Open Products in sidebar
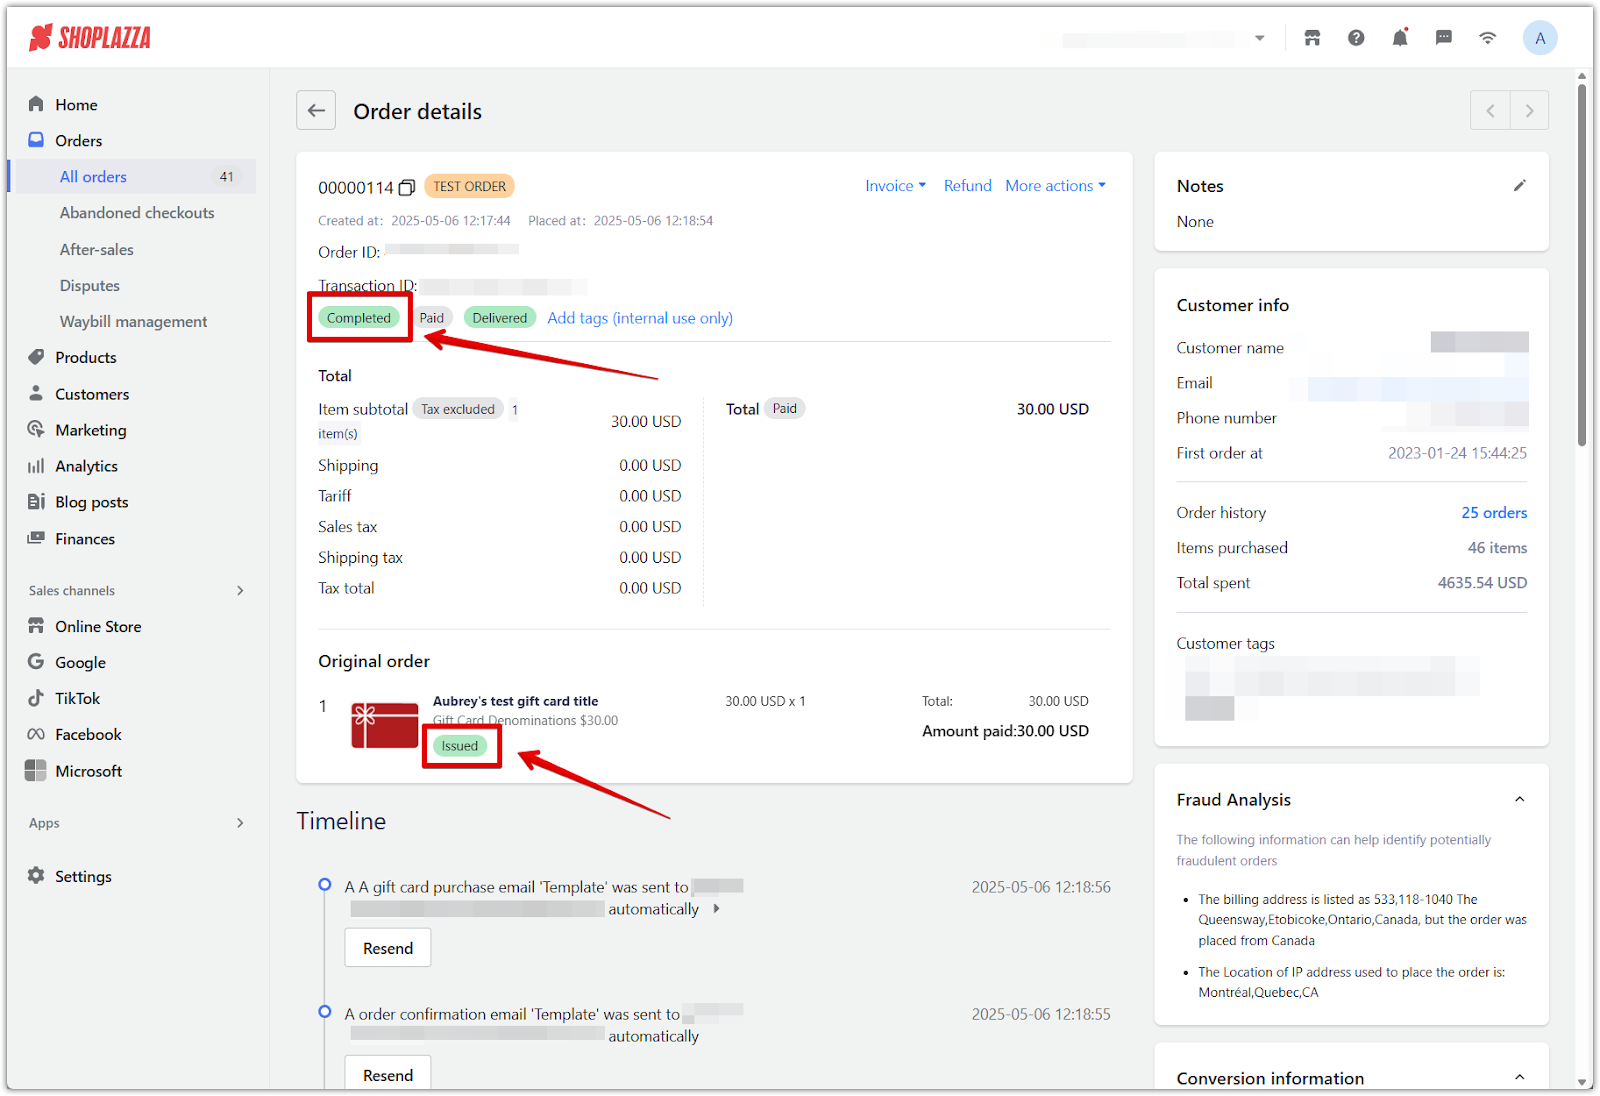 point(85,358)
